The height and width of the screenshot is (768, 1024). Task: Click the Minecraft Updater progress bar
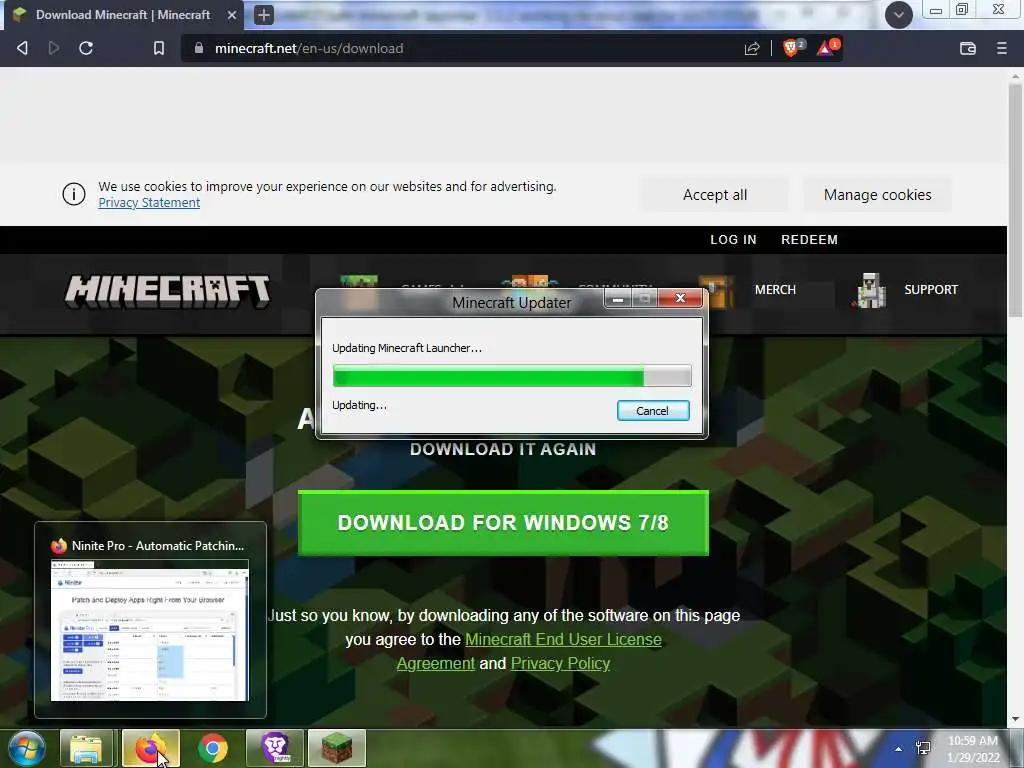[x=512, y=376]
